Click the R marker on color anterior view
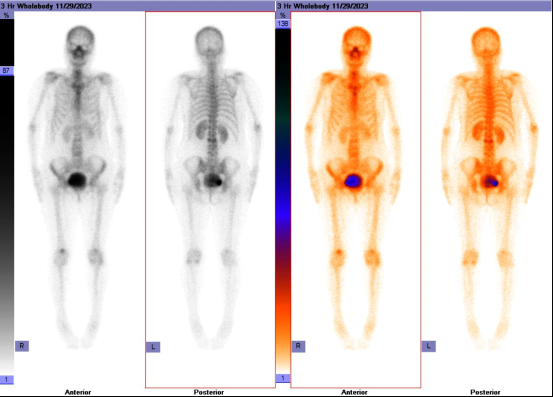This screenshot has width=554, height=397. [x=298, y=346]
